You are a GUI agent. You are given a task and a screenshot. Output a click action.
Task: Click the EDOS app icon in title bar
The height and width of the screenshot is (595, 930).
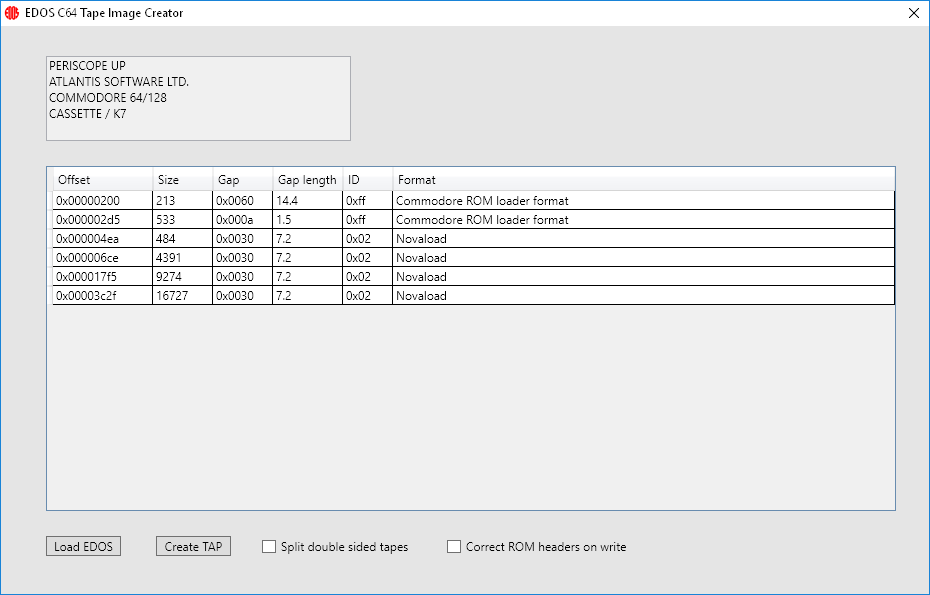[12, 13]
